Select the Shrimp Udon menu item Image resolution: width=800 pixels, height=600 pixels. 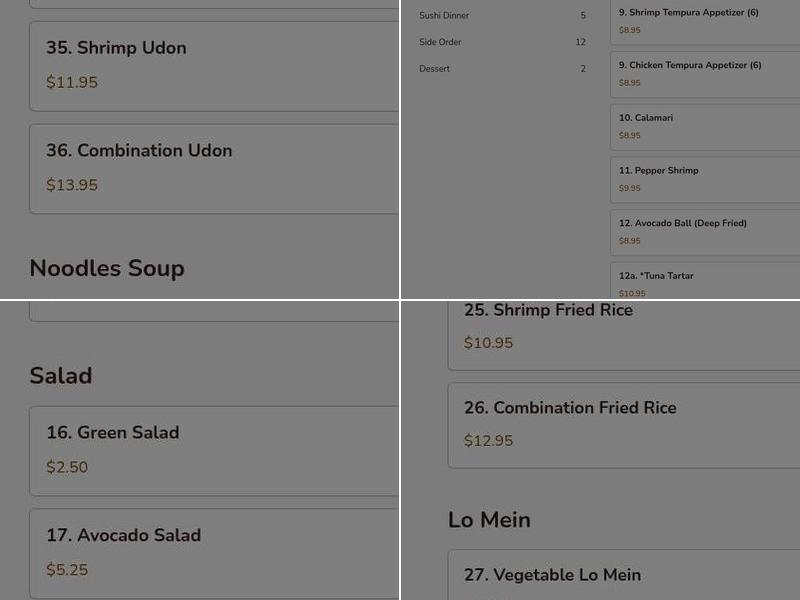[x=116, y=48]
